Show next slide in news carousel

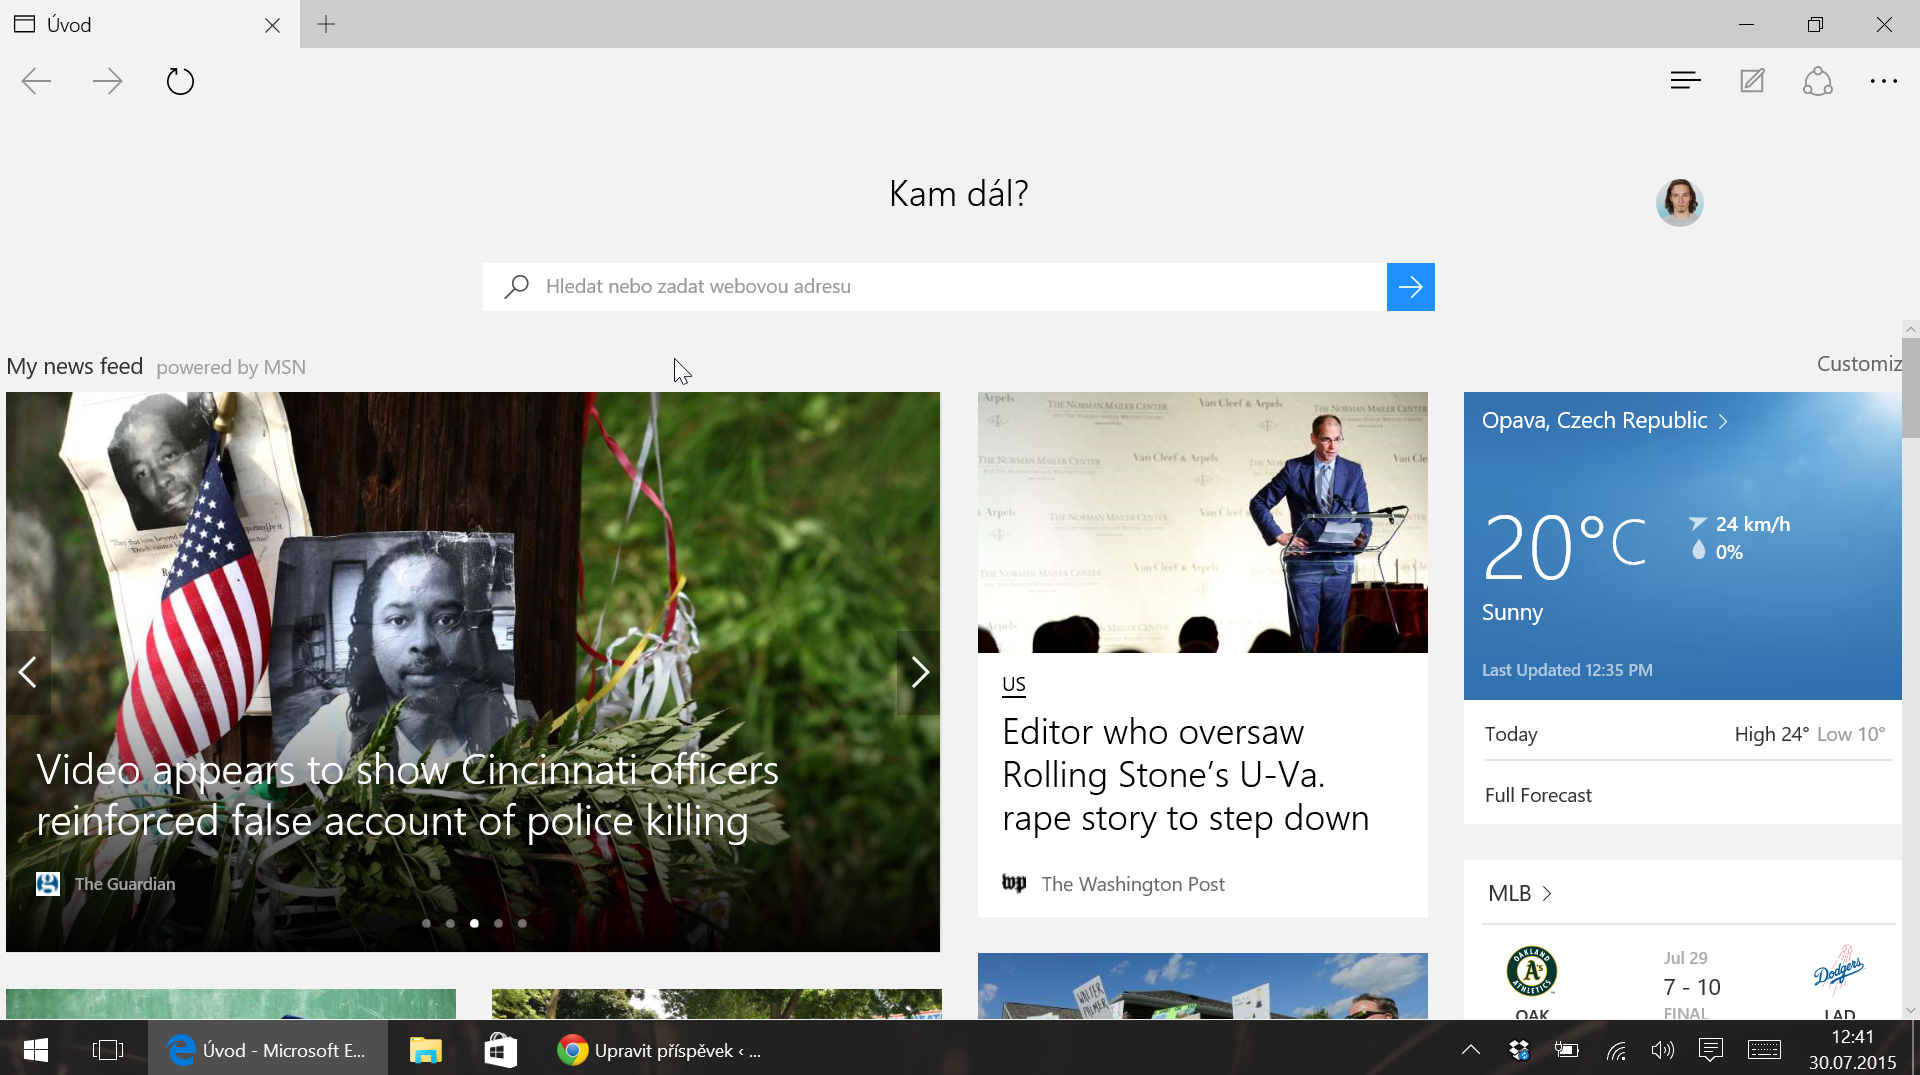(919, 672)
